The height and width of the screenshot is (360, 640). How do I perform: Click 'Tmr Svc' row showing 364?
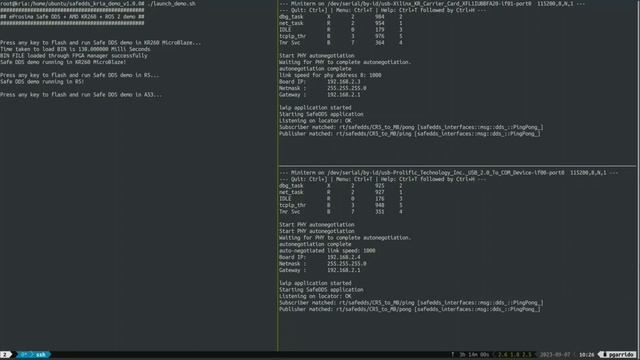point(341,43)
